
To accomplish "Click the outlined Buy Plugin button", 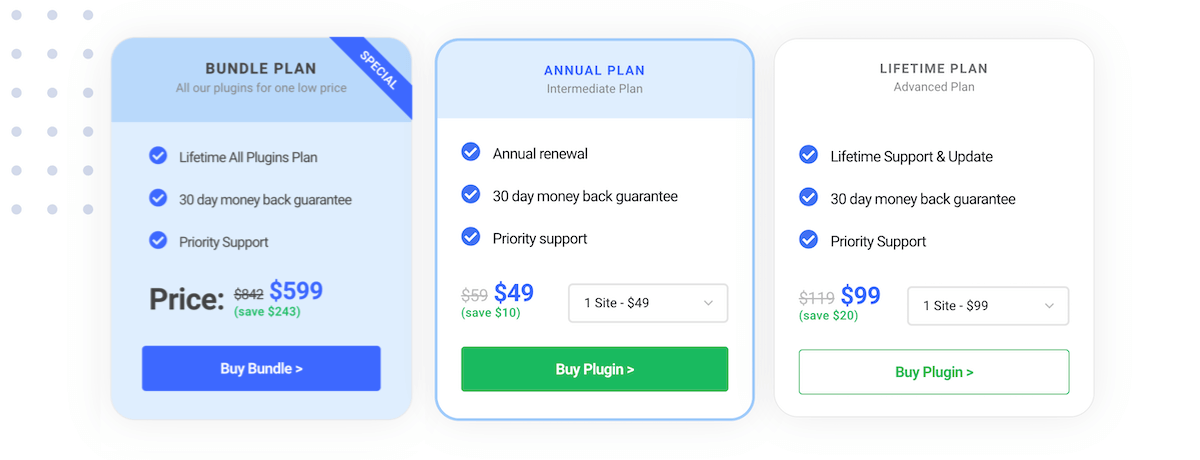I will pyautogui.click(x=933, y=372).
